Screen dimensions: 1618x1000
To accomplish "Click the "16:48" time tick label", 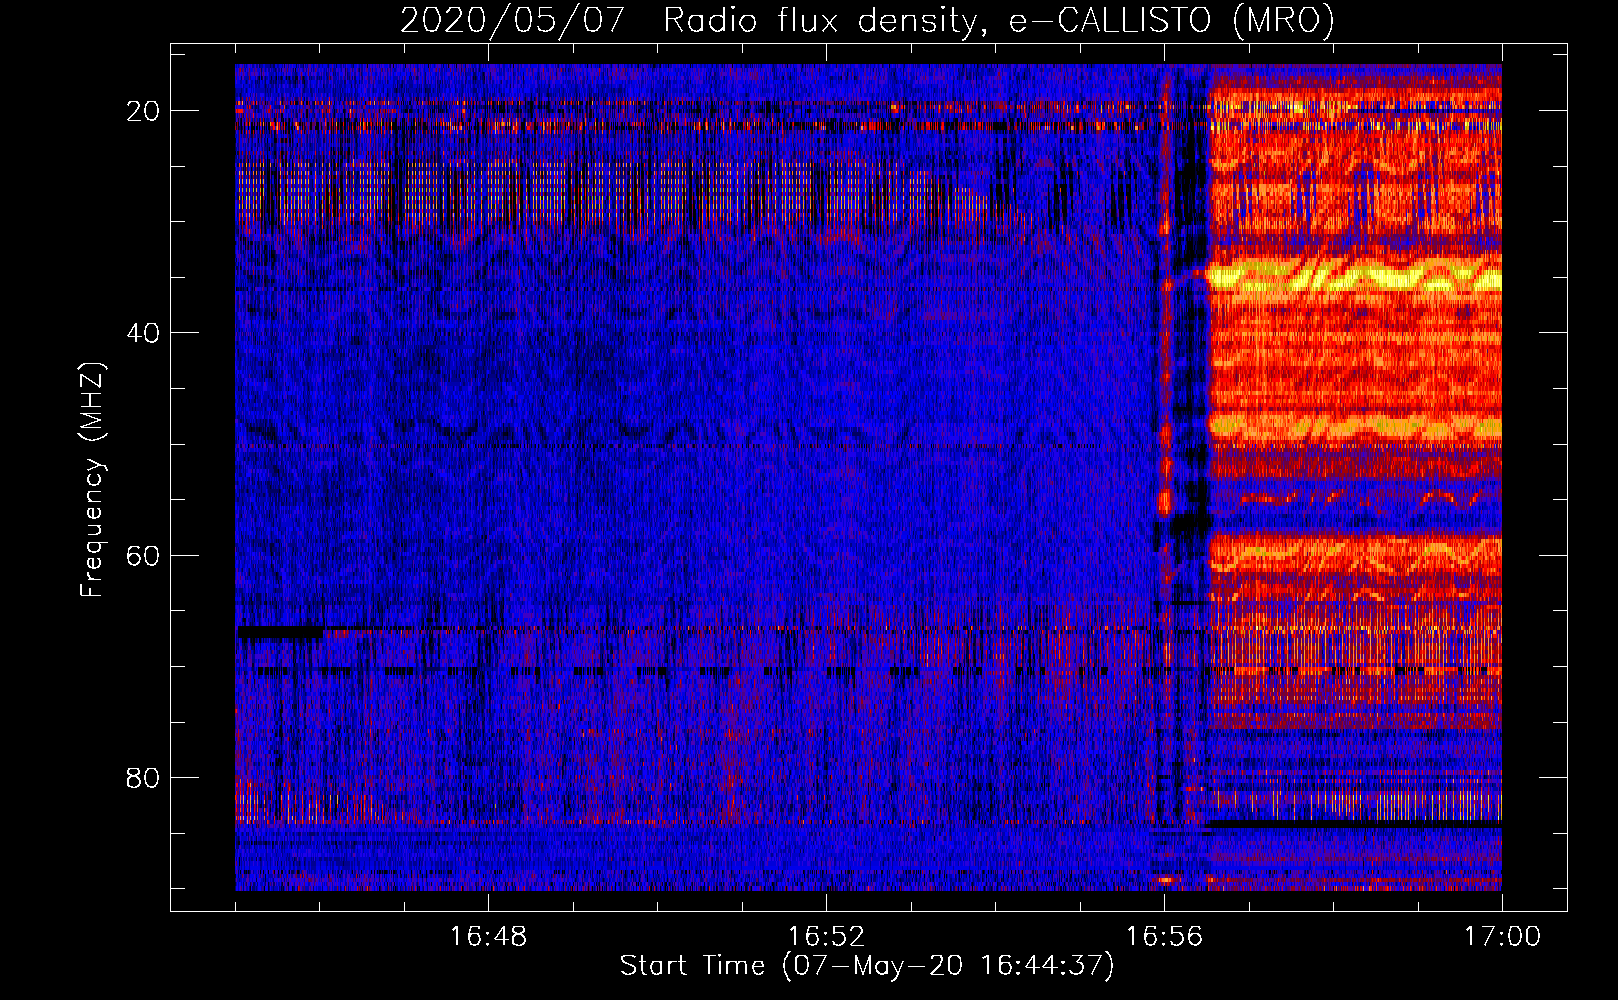I will pos(488,937).
